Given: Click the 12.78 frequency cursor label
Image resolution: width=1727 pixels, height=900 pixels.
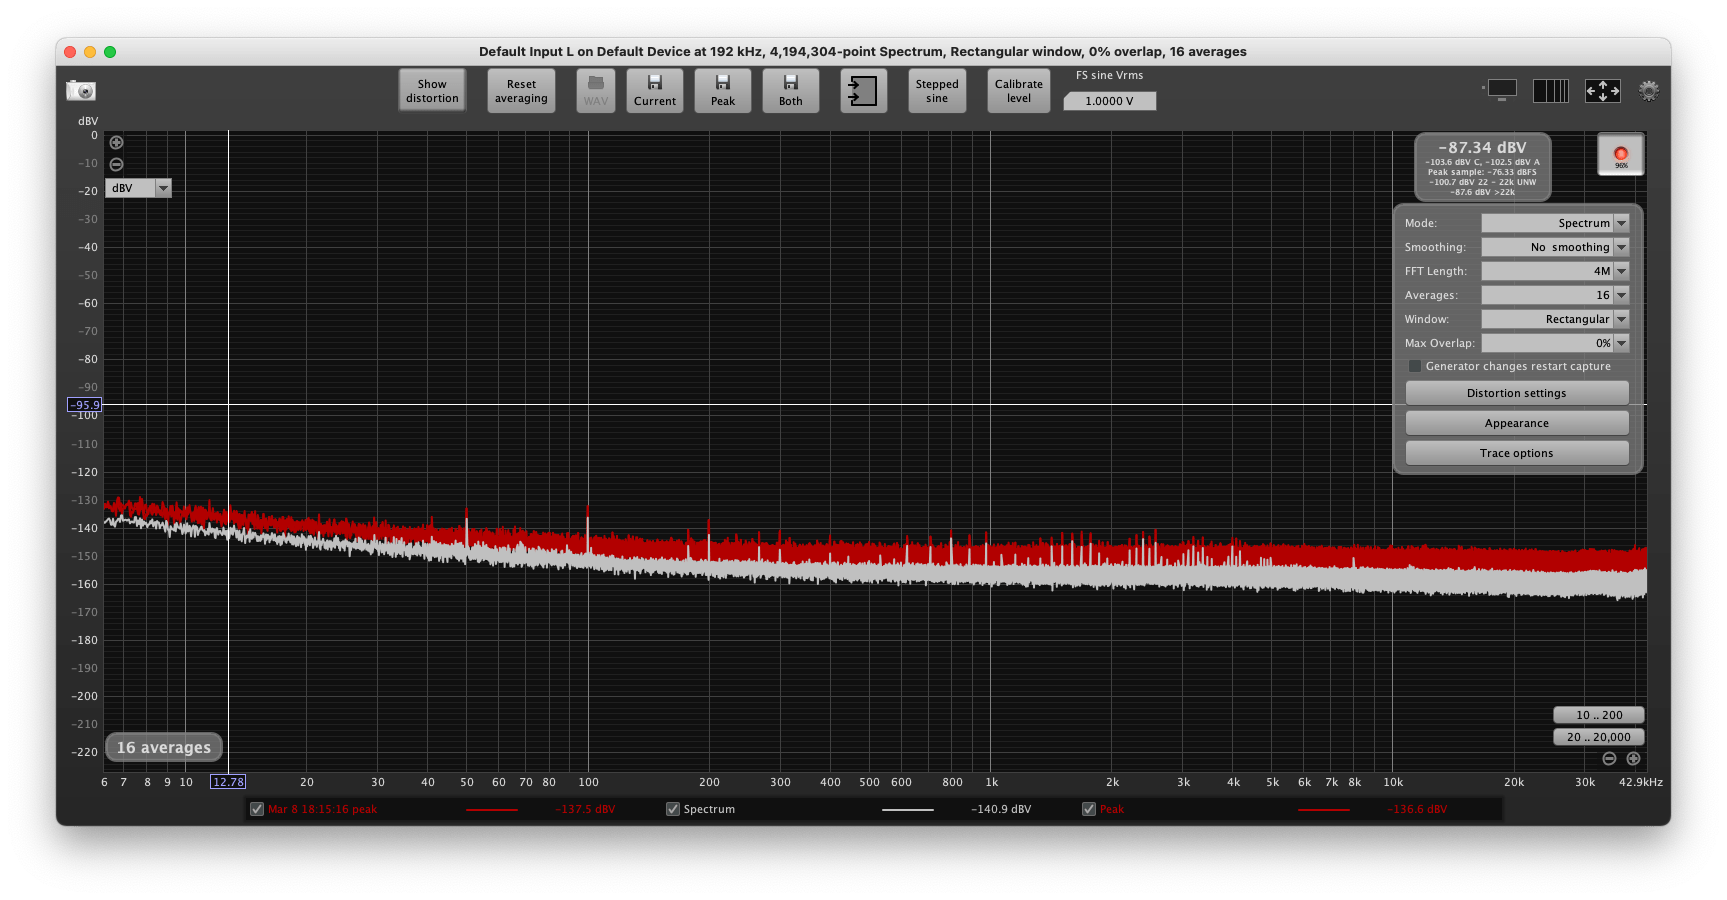Looking at the screenshot, I should pyautogui.click(x=228, y=782).
